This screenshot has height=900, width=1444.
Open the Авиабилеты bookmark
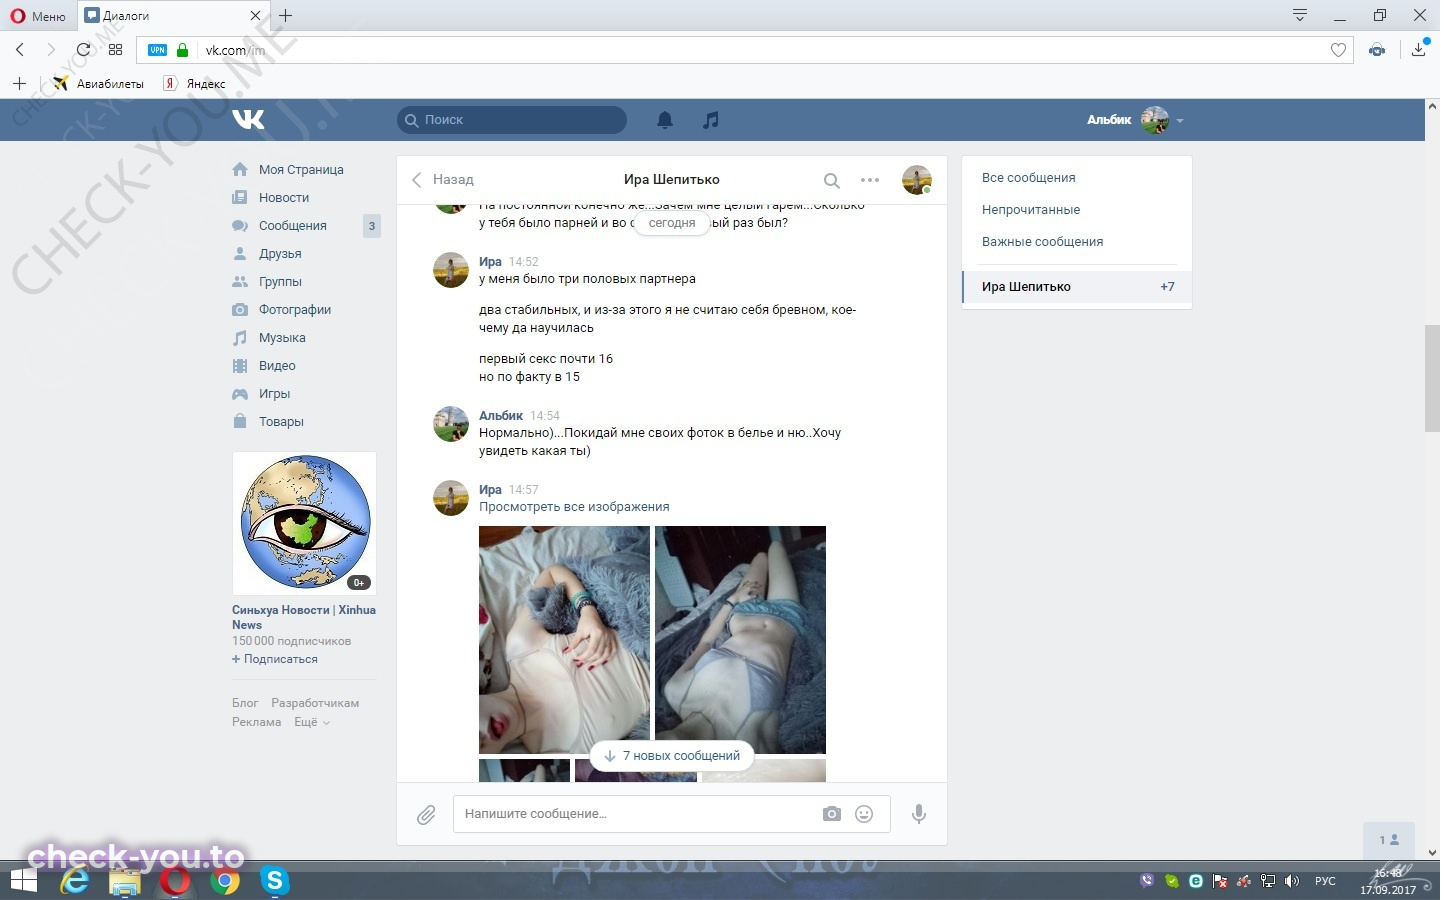[99, 84]
